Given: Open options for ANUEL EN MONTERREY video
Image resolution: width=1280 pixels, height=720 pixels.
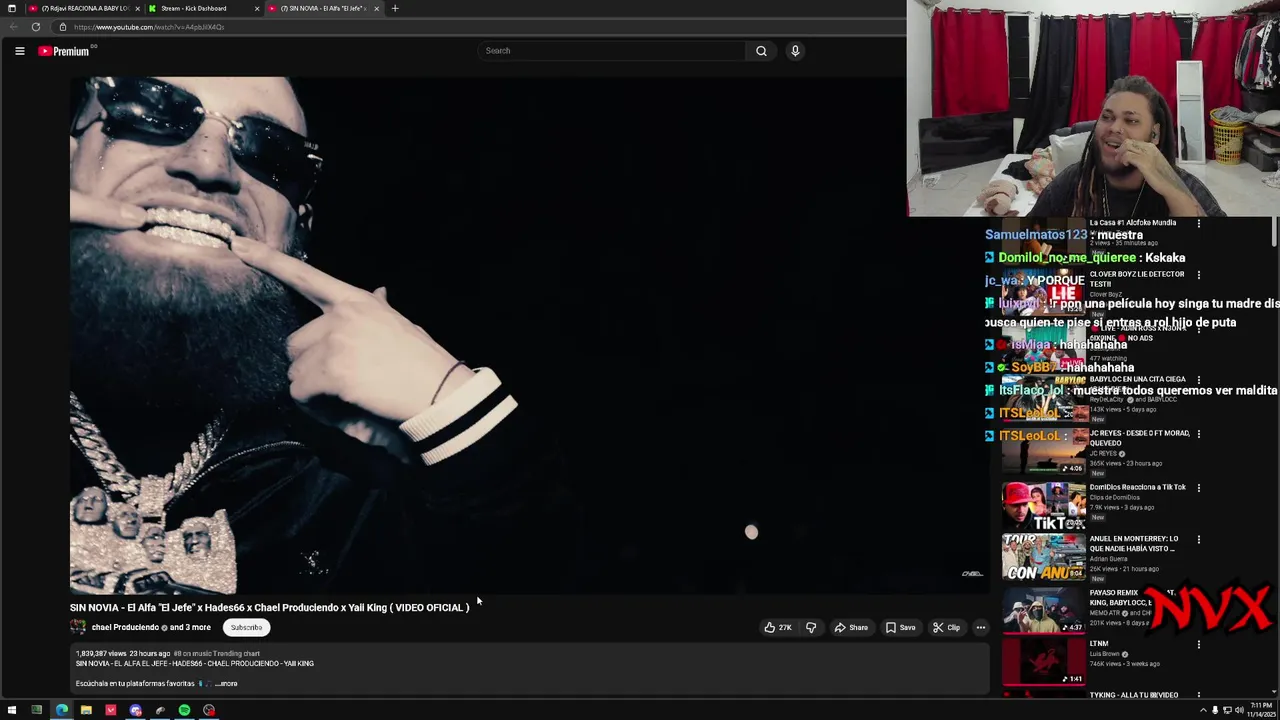Looking at the screenshot, I should (1199, 540).
